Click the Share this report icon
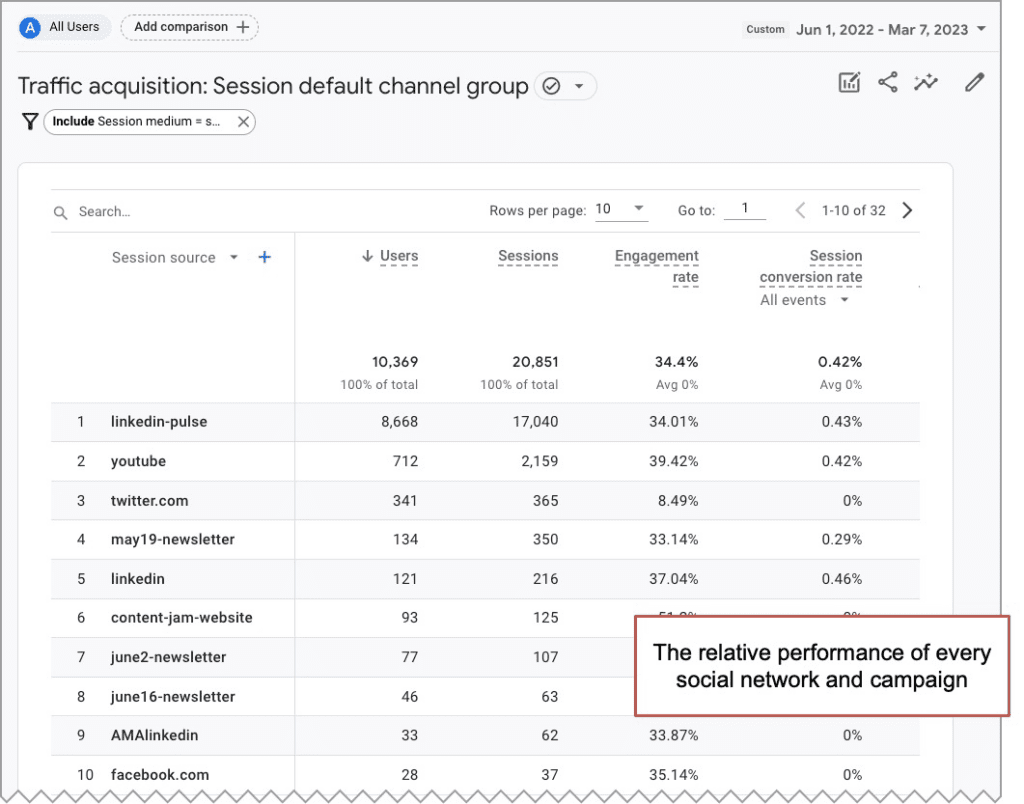The image size is (1024, 804). click(x=888, y=82)
